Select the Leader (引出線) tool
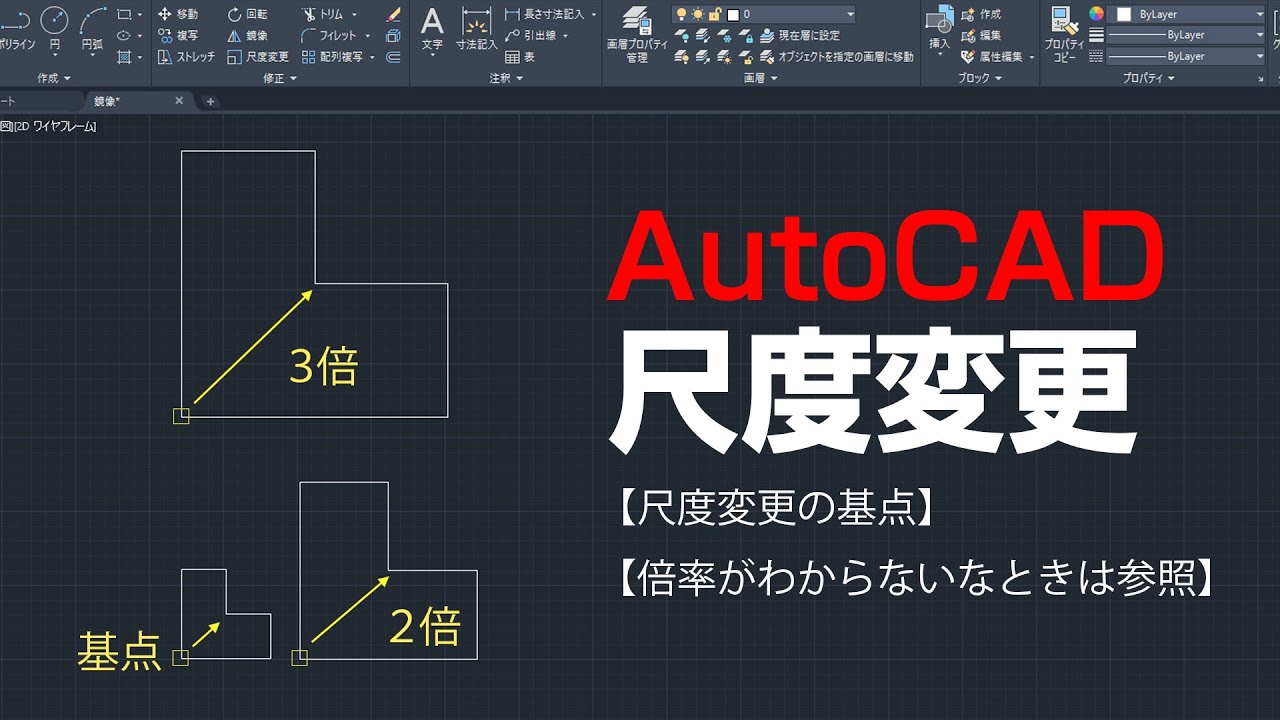The width and height of the screenshot is (1280, 720). 531,35
